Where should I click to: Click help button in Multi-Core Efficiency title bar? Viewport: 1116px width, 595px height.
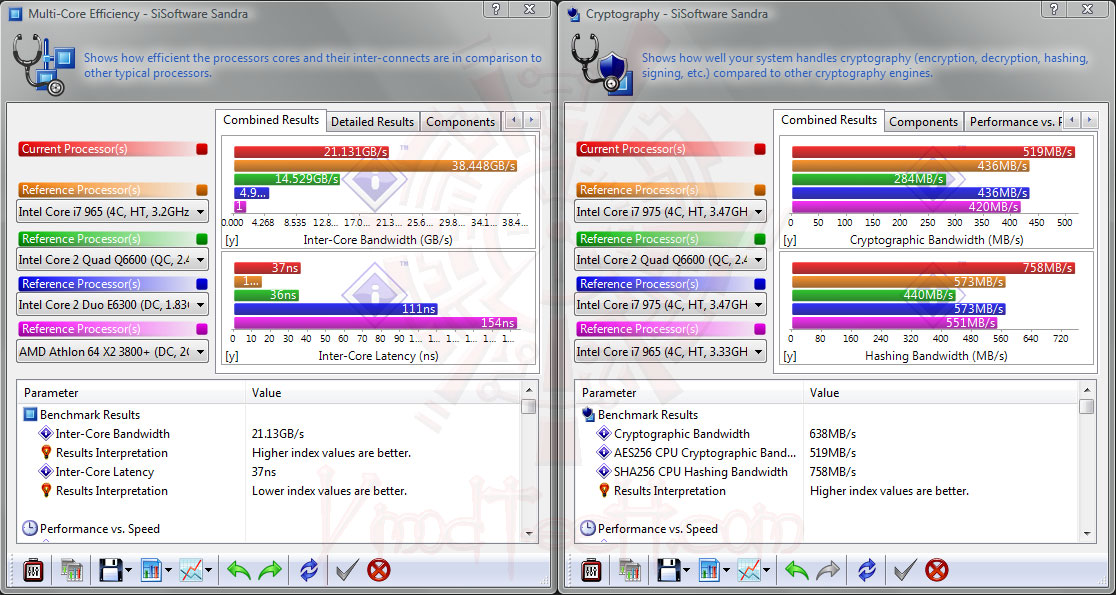pos(496,9)
